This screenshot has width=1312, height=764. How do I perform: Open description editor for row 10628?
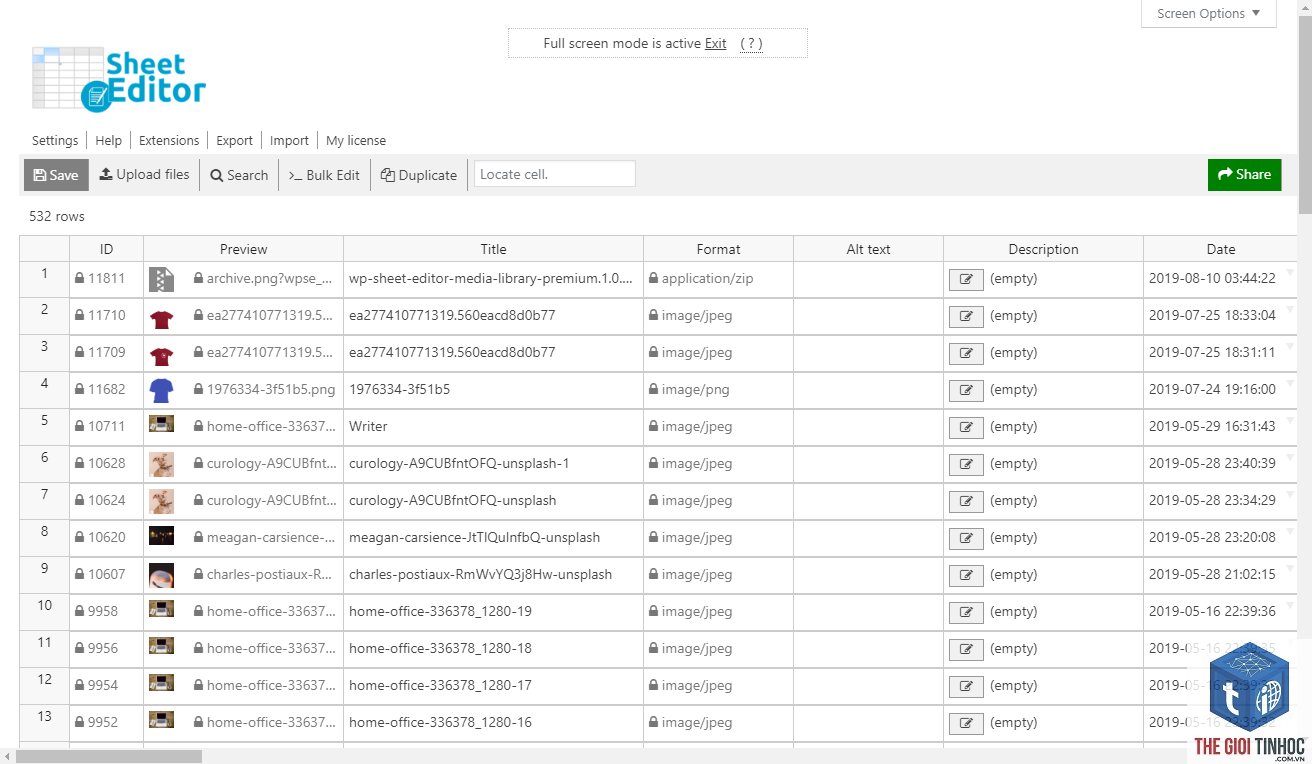tap(966, 465)
